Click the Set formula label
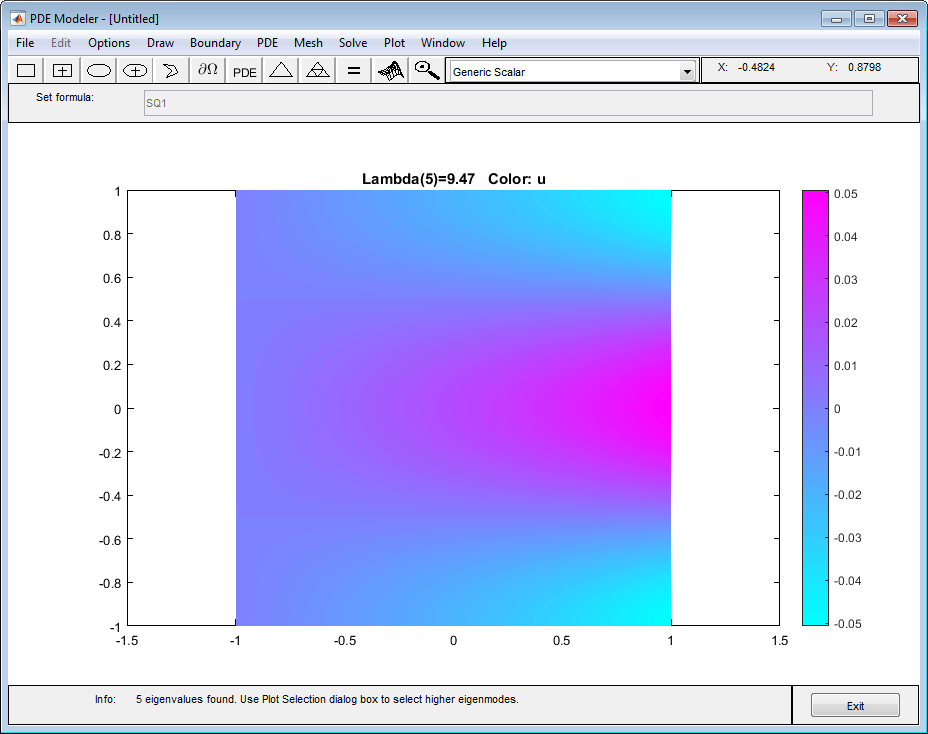928x734 pixels. (x=65, y=97)
